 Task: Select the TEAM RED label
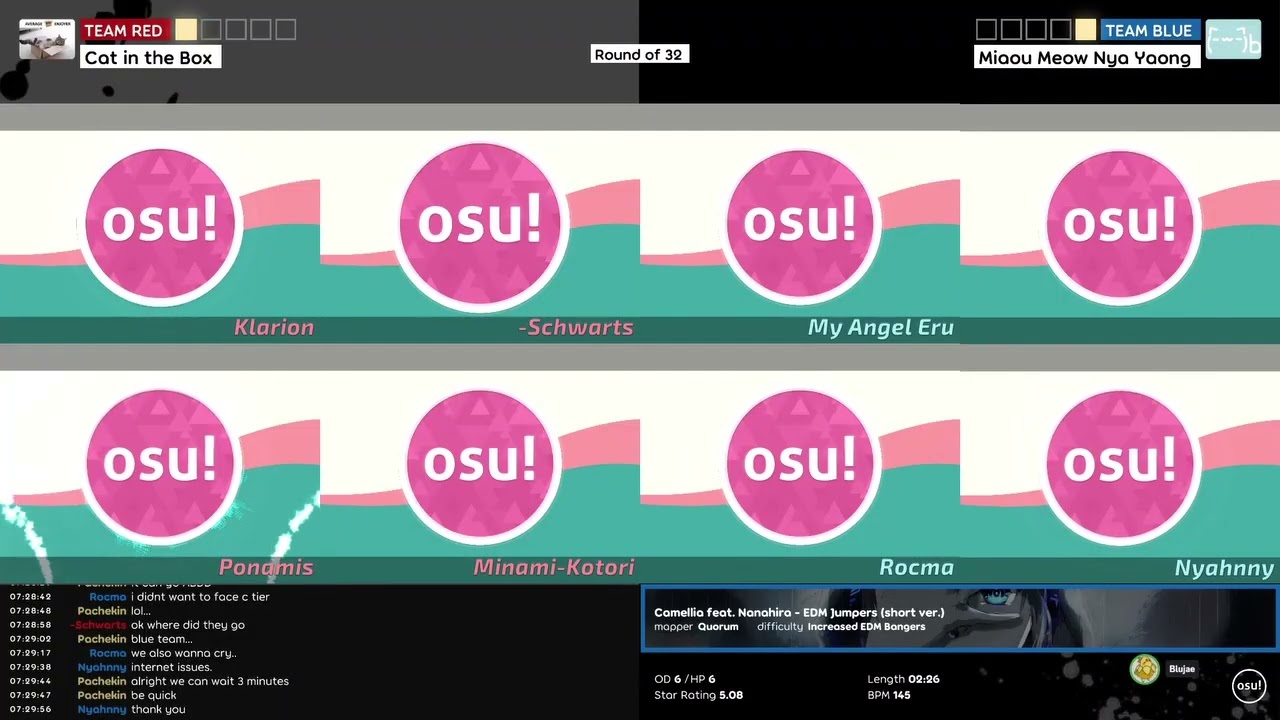124,30
